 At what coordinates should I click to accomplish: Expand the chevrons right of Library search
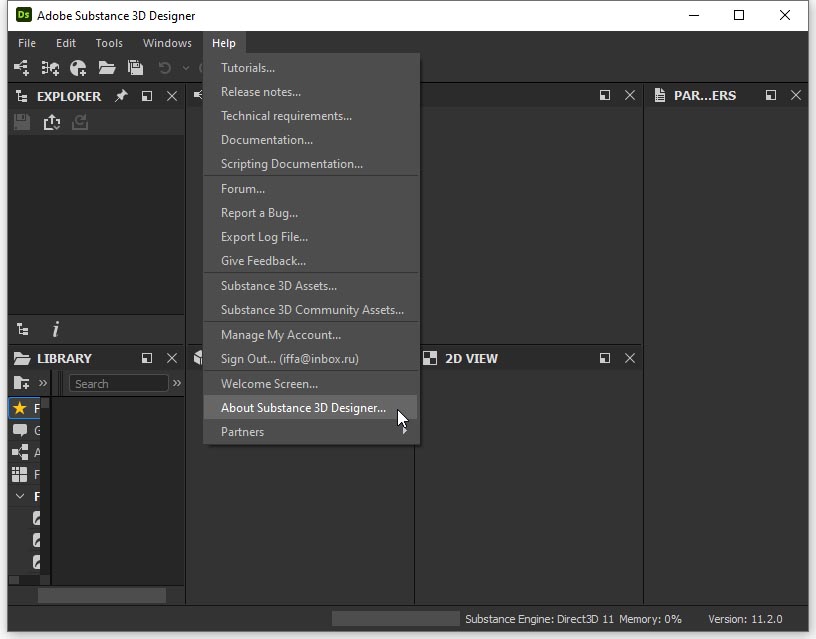[177, 383]
